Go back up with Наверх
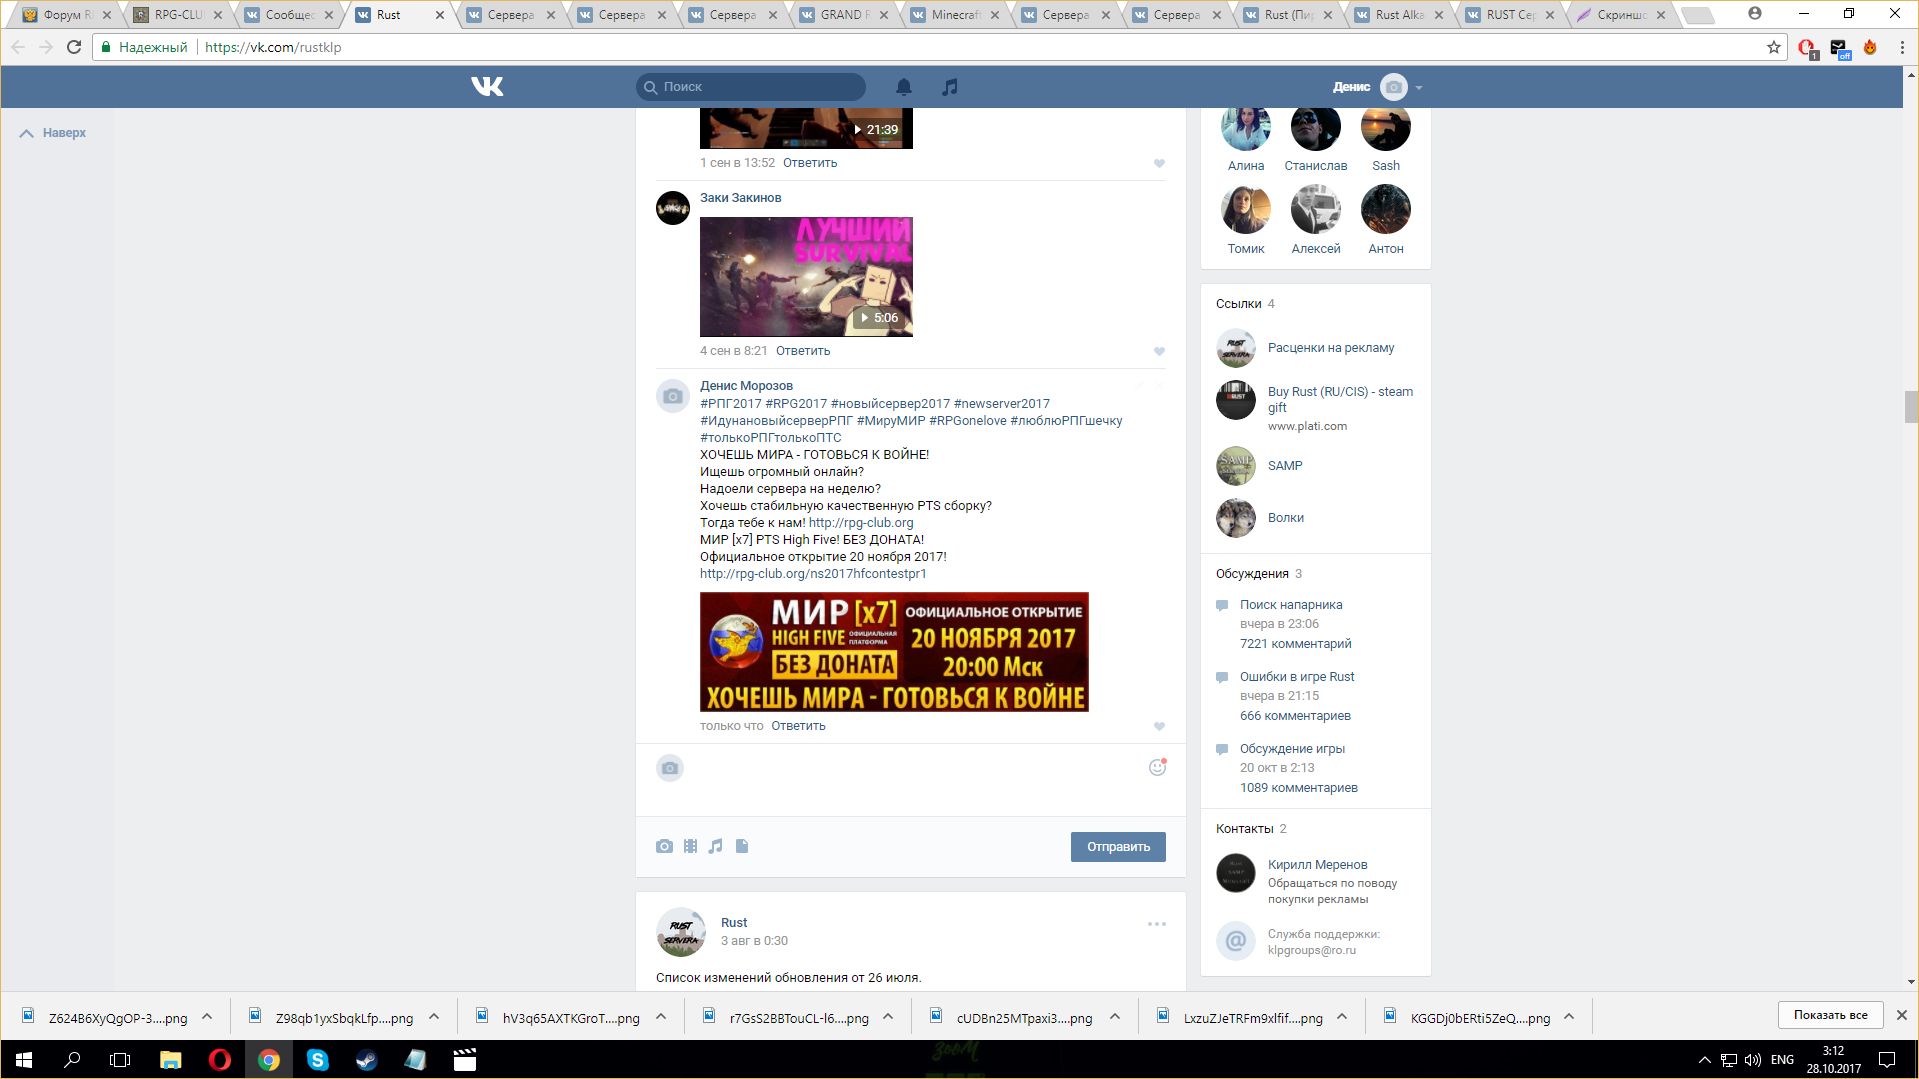 coord(53,133)
